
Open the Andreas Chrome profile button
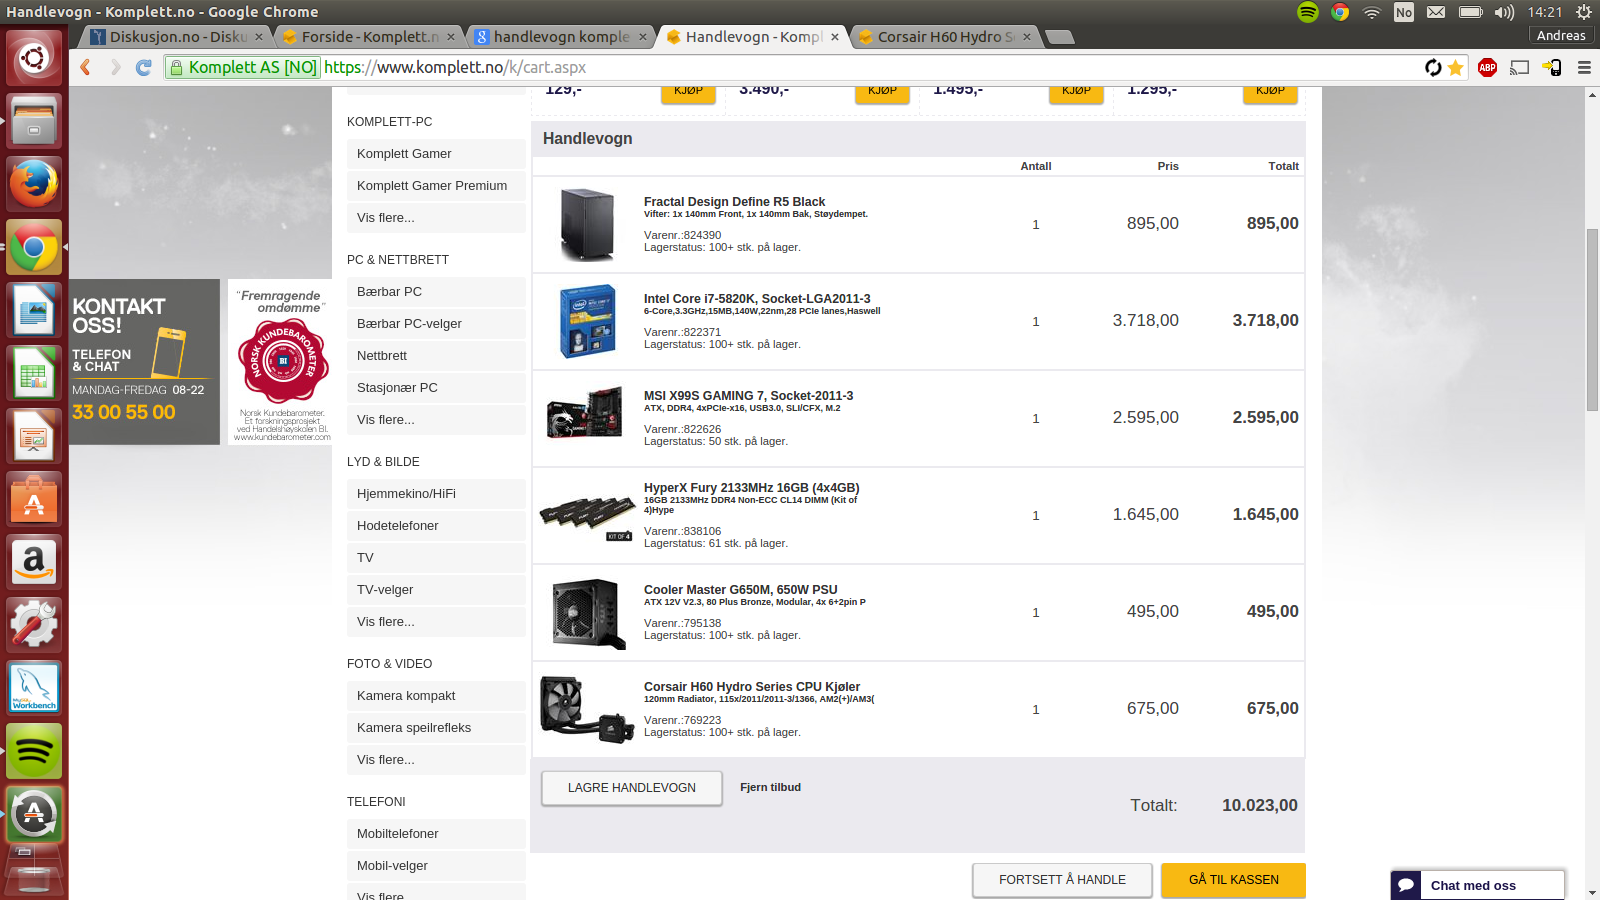[x=1561, y=36]
